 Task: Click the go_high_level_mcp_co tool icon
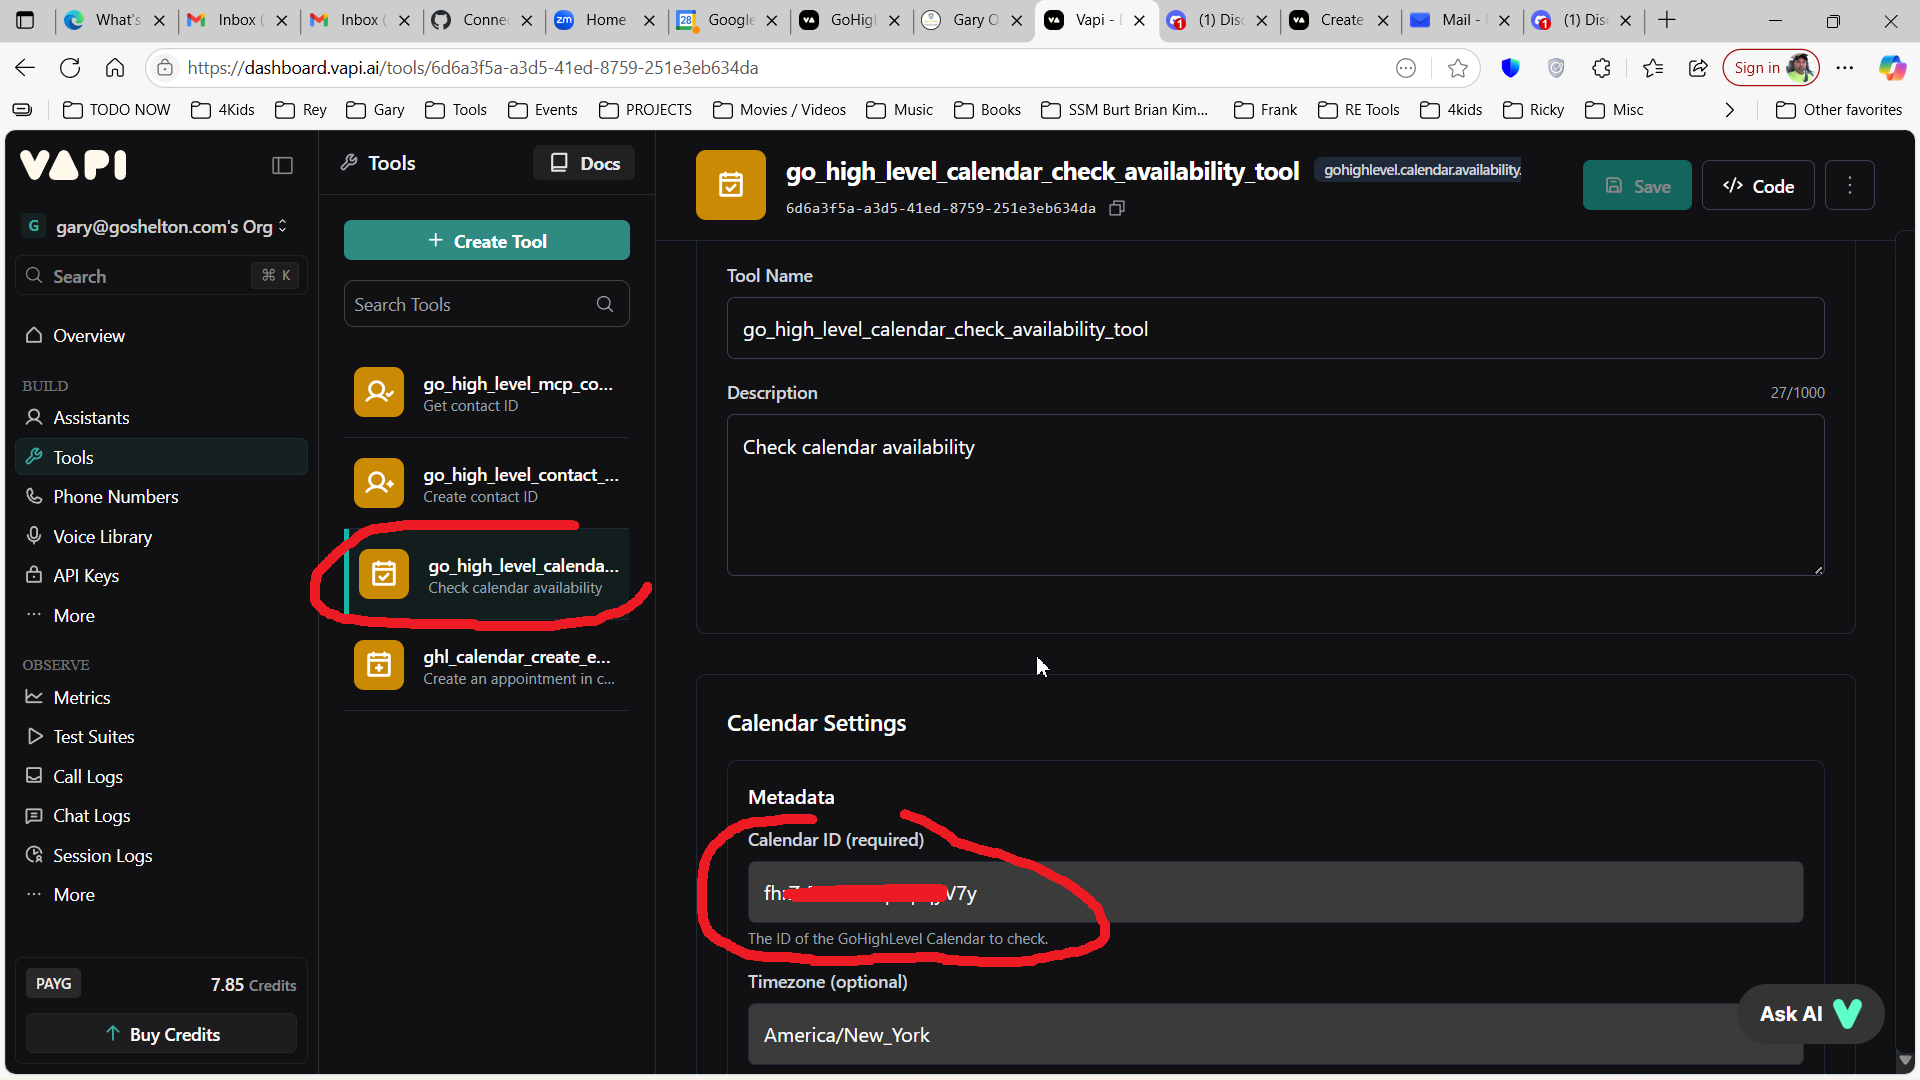point(379,393)
